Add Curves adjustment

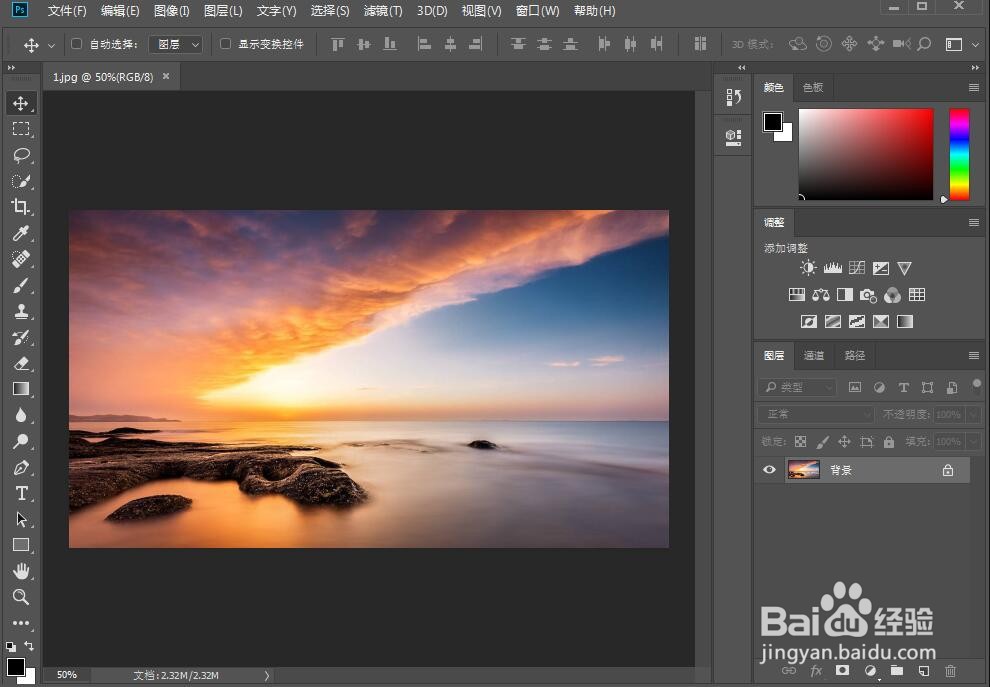pos(857,268)
